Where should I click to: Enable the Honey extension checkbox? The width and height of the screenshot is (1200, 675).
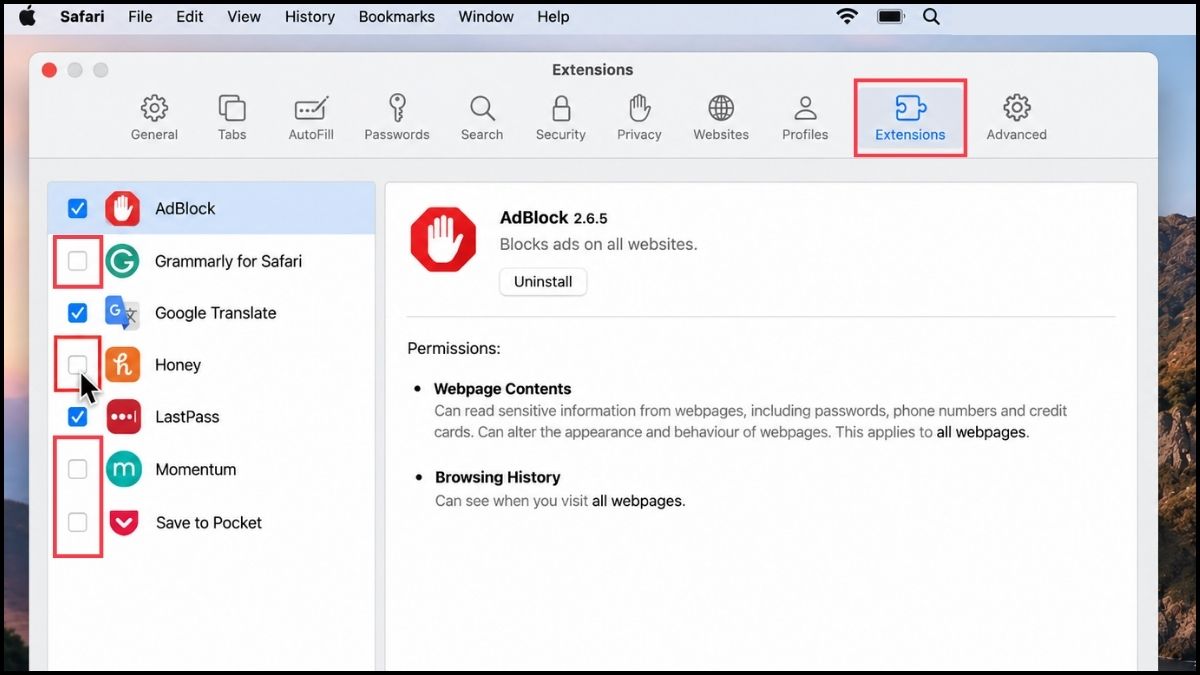point(77,365)
